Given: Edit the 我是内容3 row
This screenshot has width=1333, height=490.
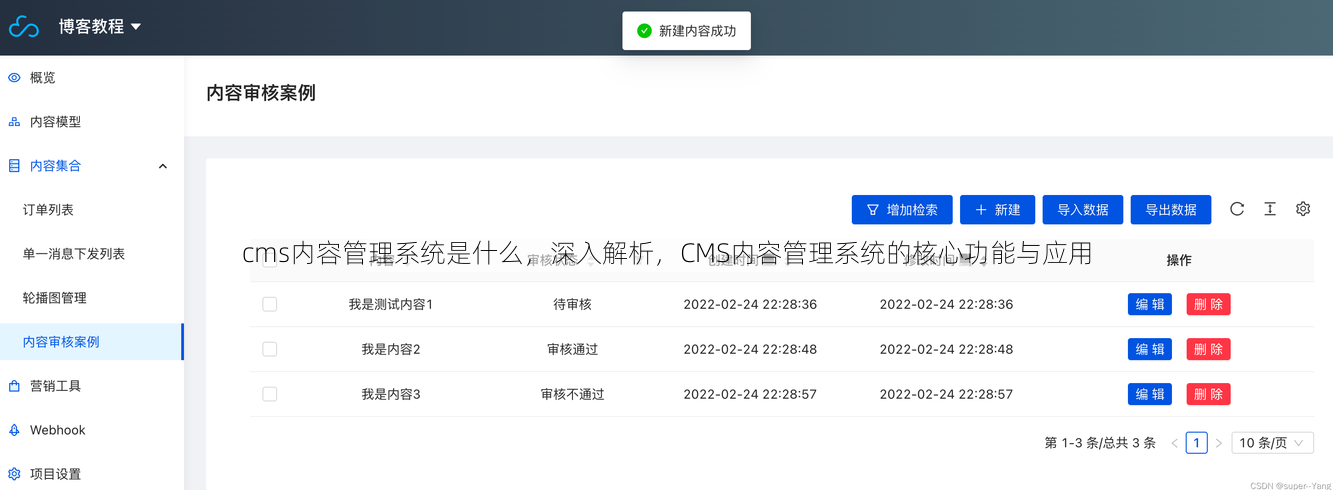Looking at the screenshot, I should 1150,394.
